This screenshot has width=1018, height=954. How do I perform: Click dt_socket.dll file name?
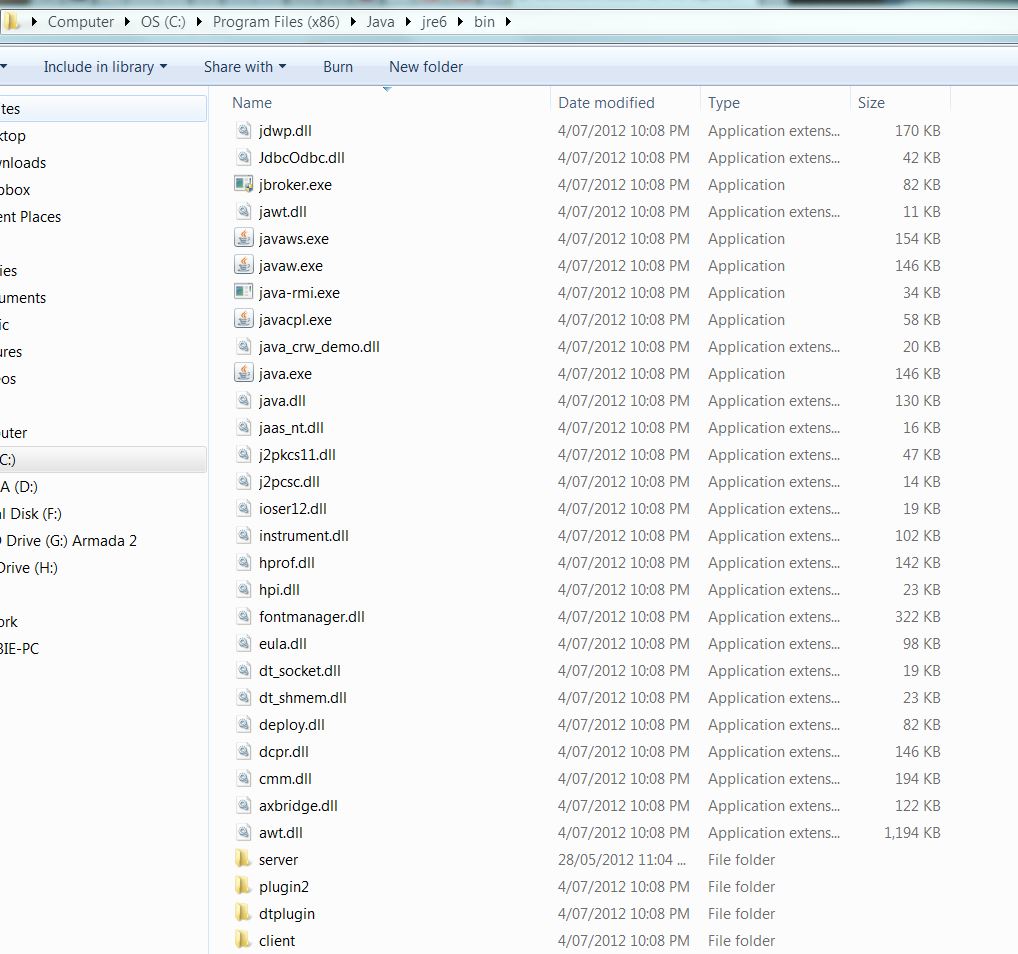point(299,671)
